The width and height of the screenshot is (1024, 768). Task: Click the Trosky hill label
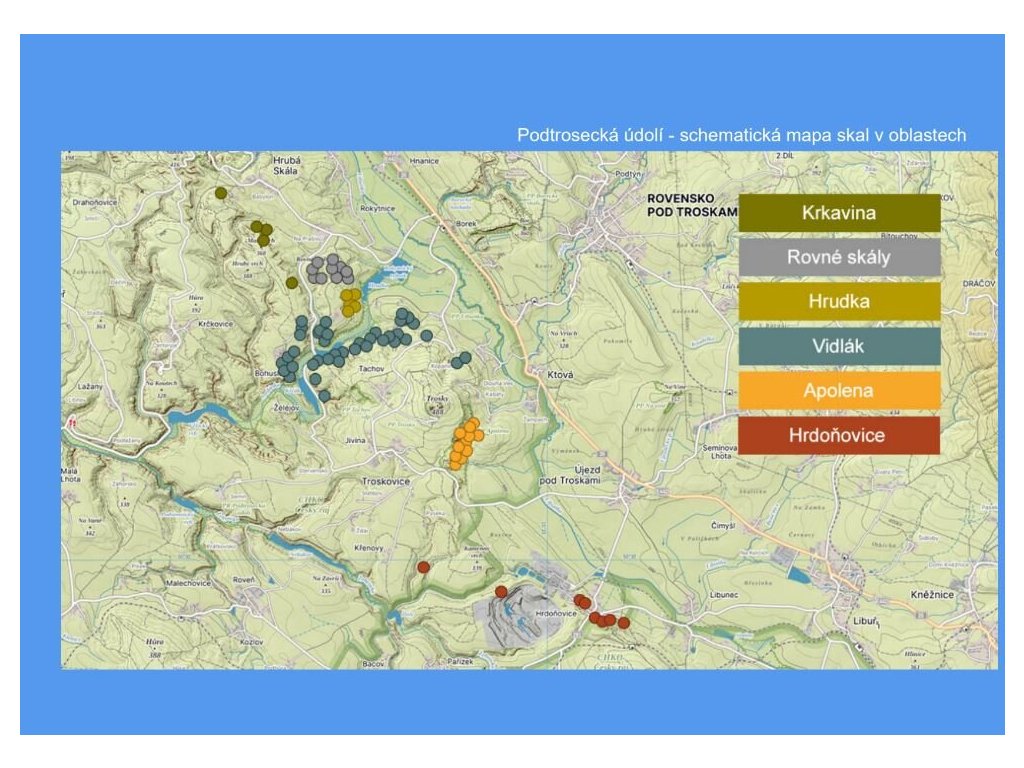[437, 398]
